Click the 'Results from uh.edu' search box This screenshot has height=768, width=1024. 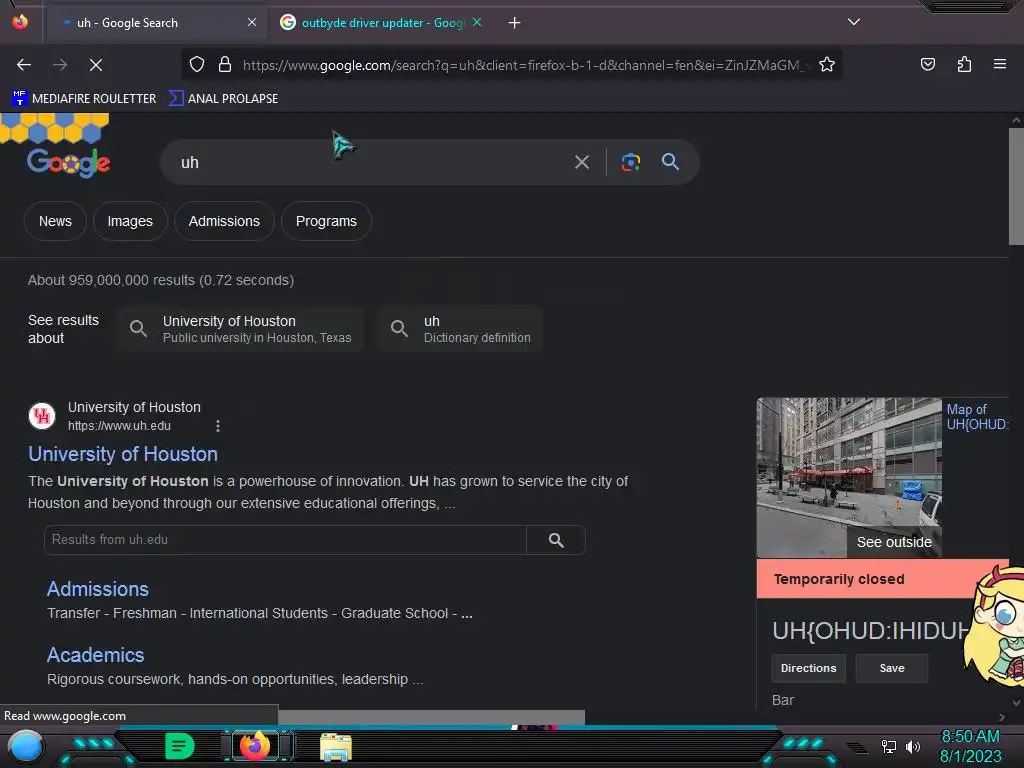pos(285,540)
